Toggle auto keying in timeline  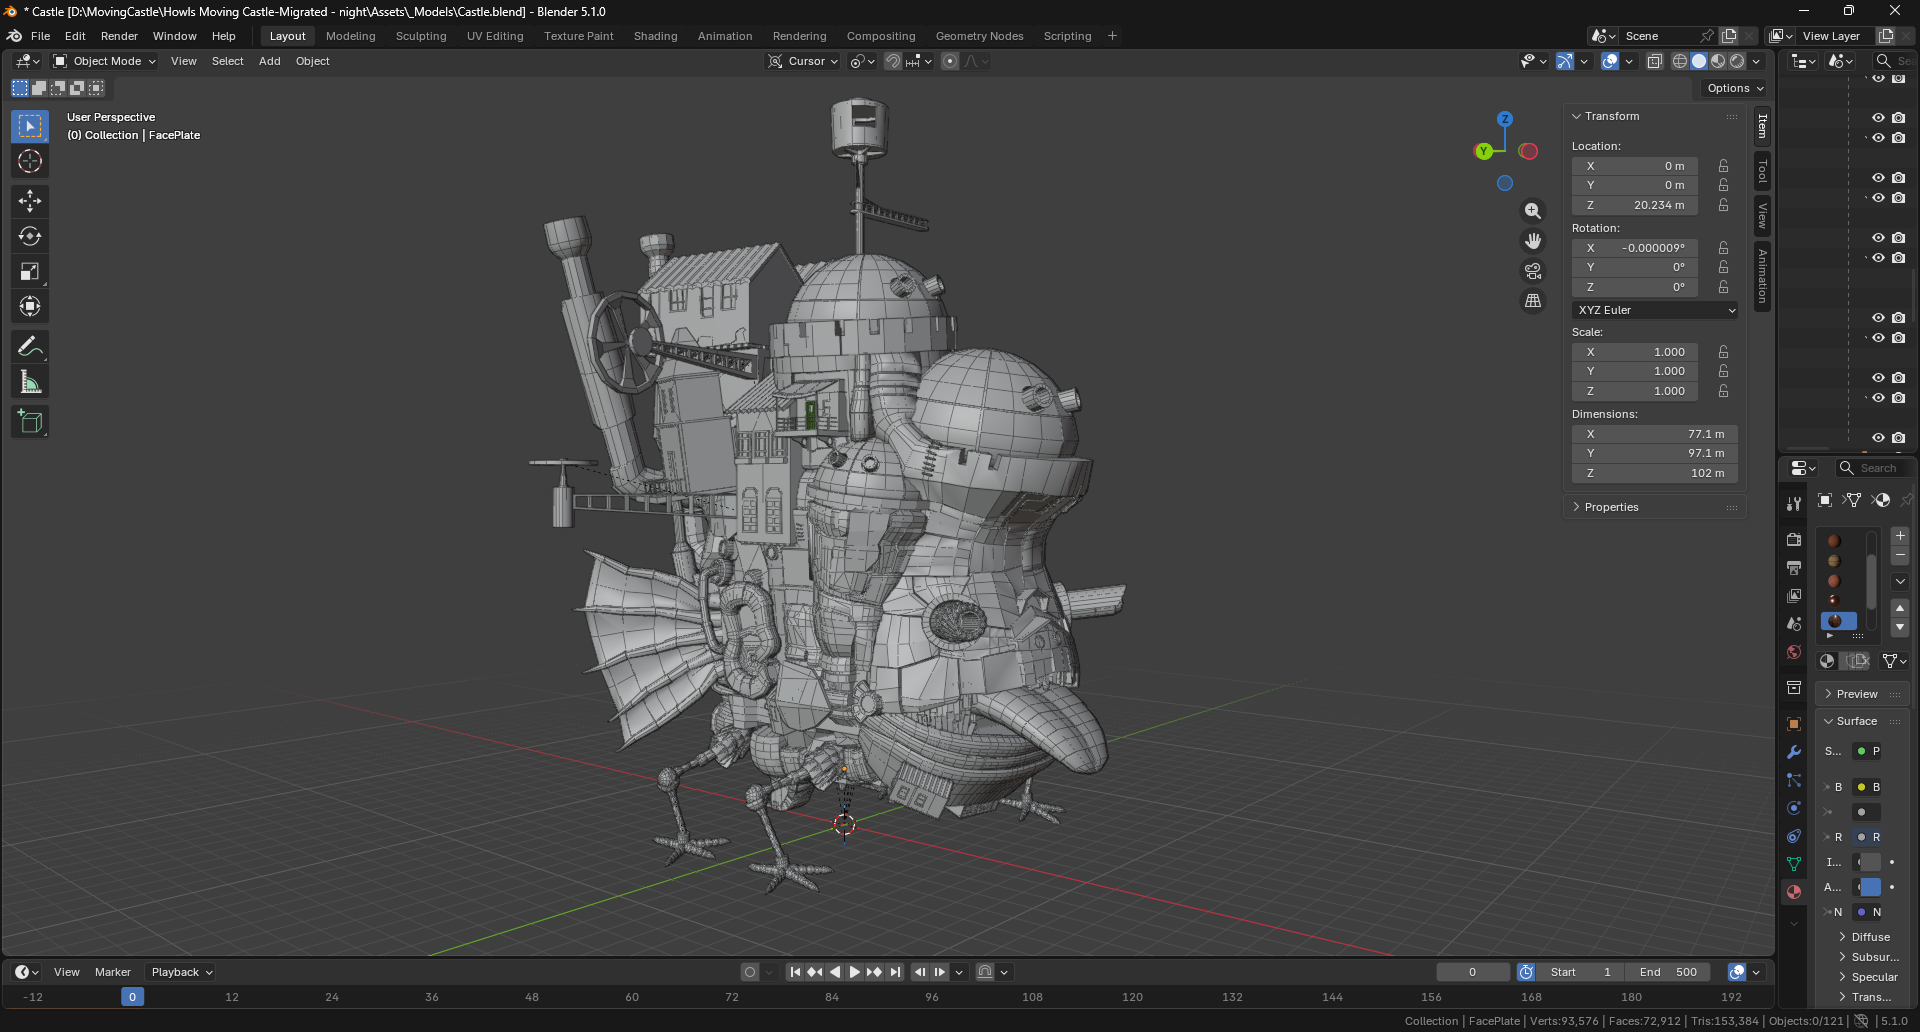750,972
